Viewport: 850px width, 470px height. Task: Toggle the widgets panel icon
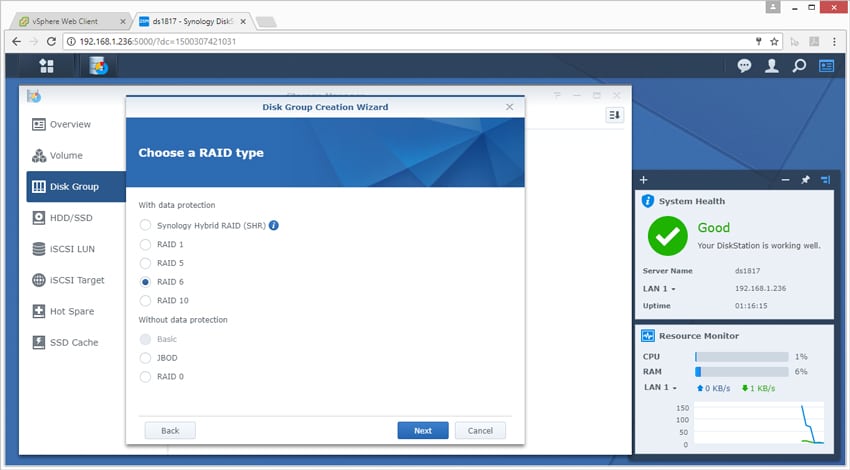827,66
